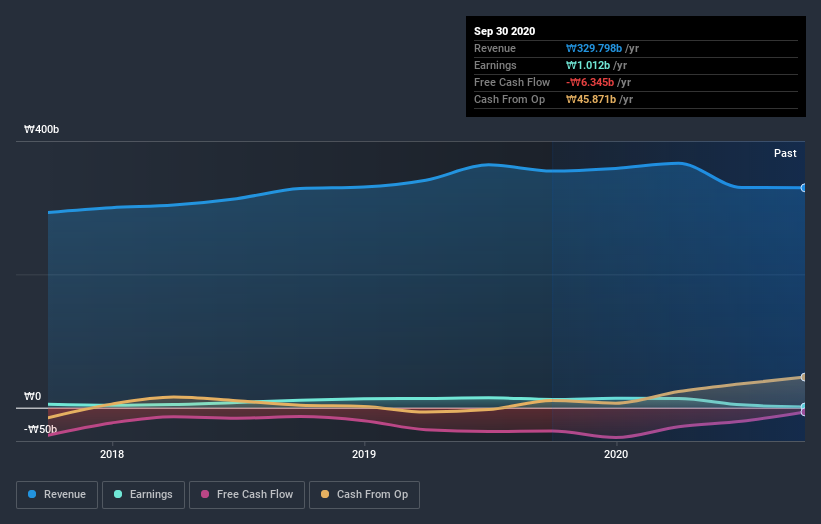Click the Earnings endpoint marker on the teal line
Viewport: 821px width, 524px height.
(803, 407)
